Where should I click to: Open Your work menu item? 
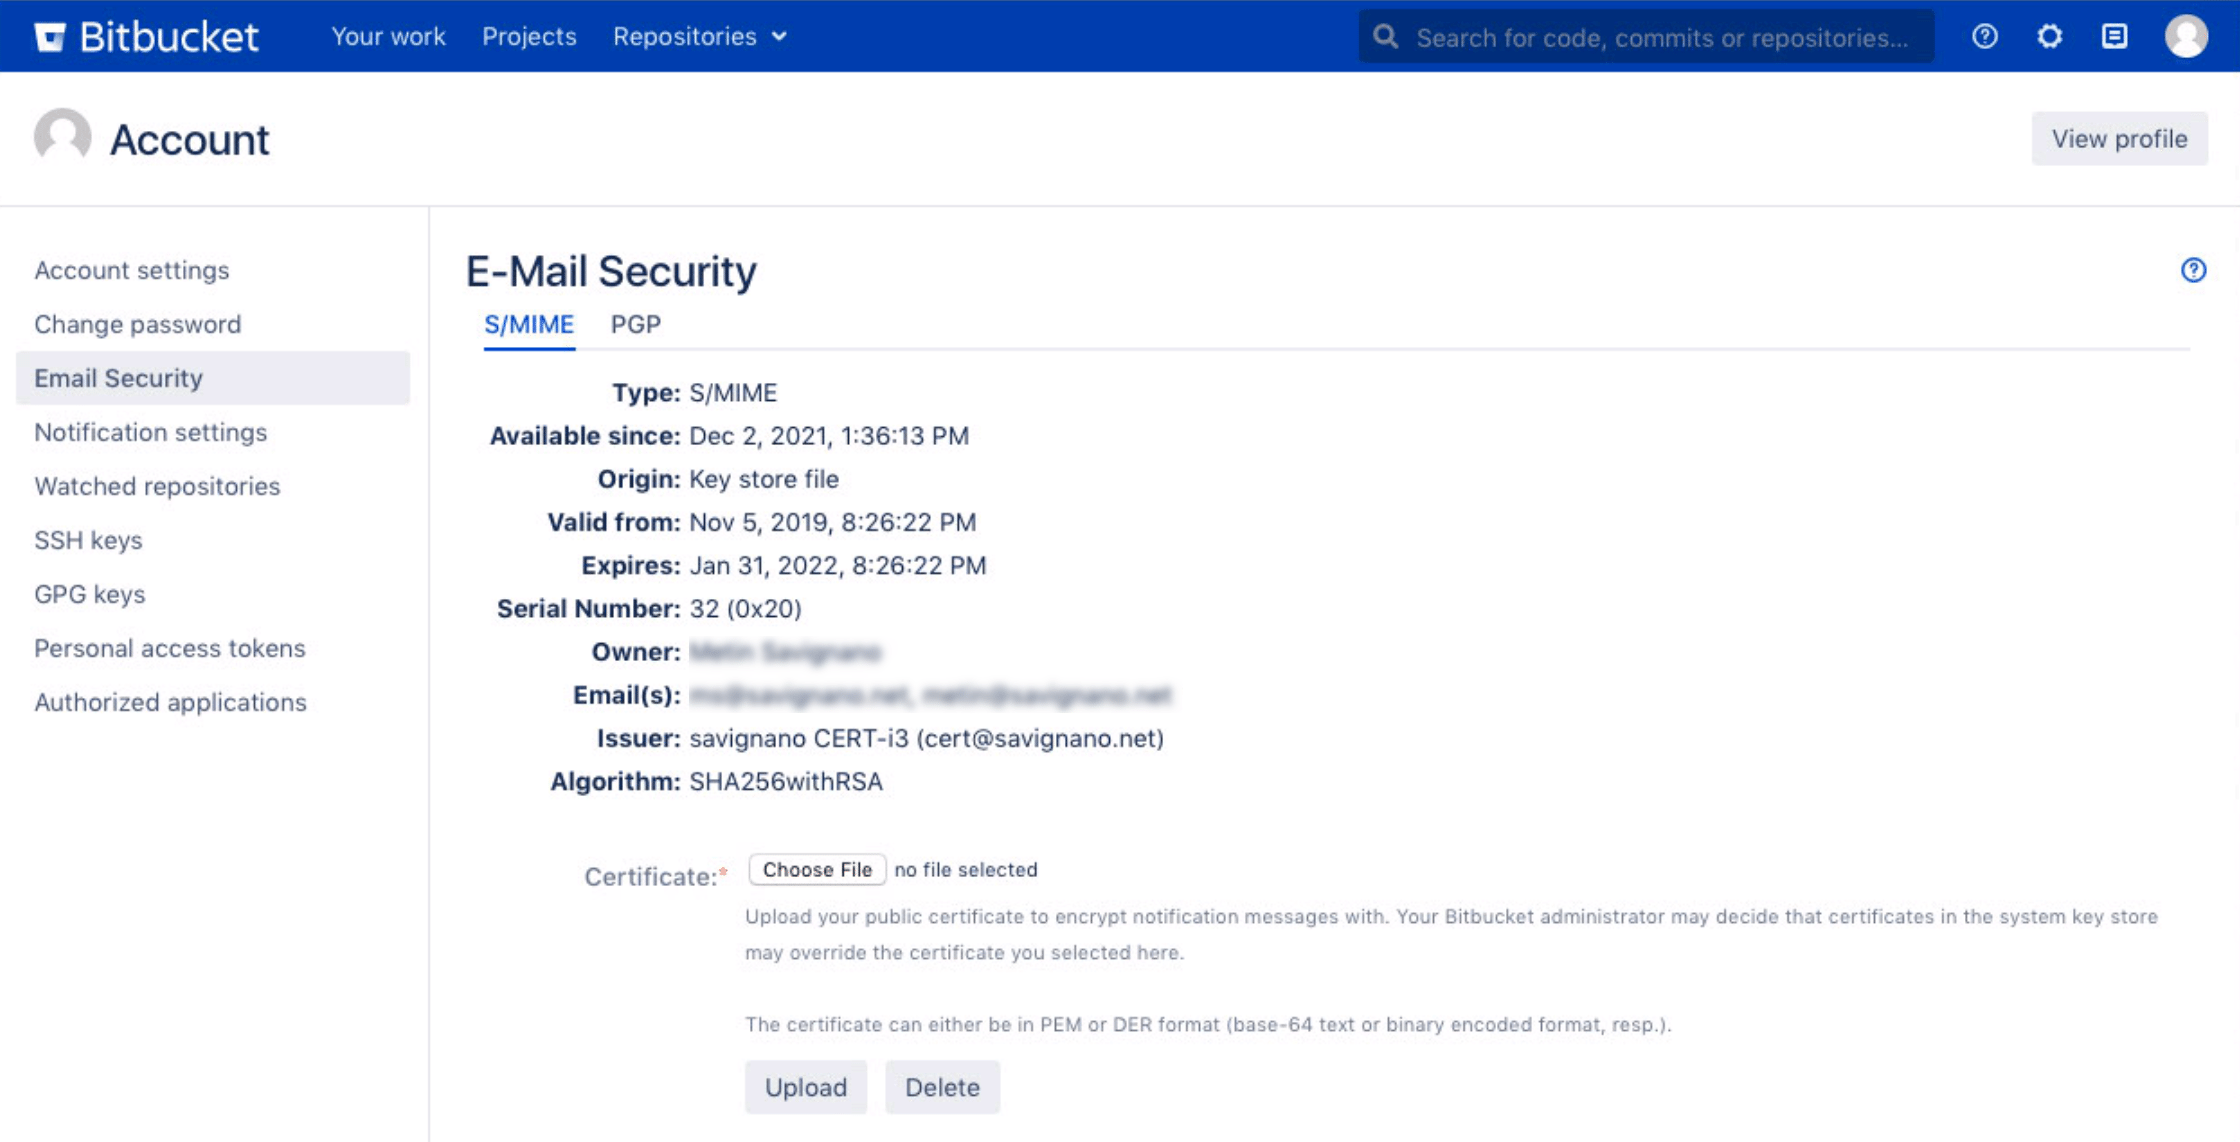388,37
